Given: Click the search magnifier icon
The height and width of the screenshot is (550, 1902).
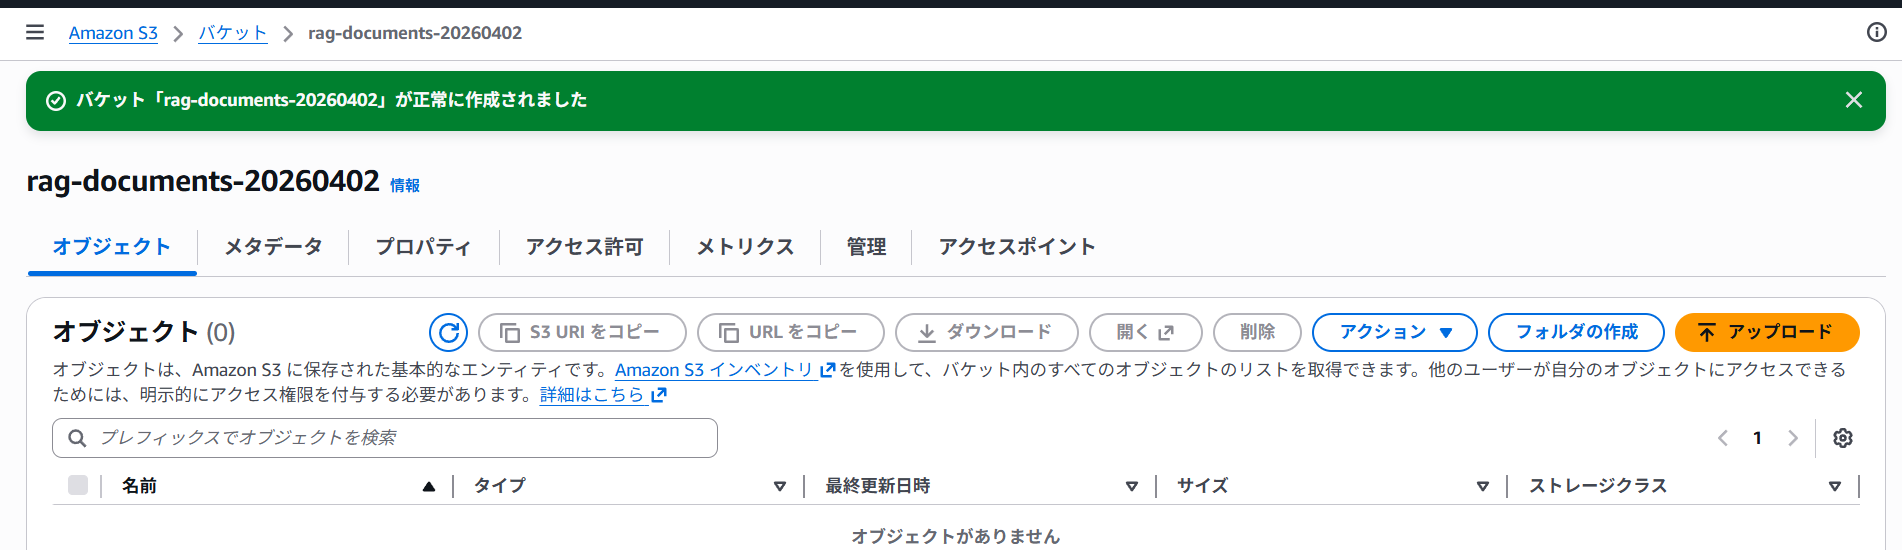Looking at the screenshot, I should pyautogui.click(x=77, y=438).
